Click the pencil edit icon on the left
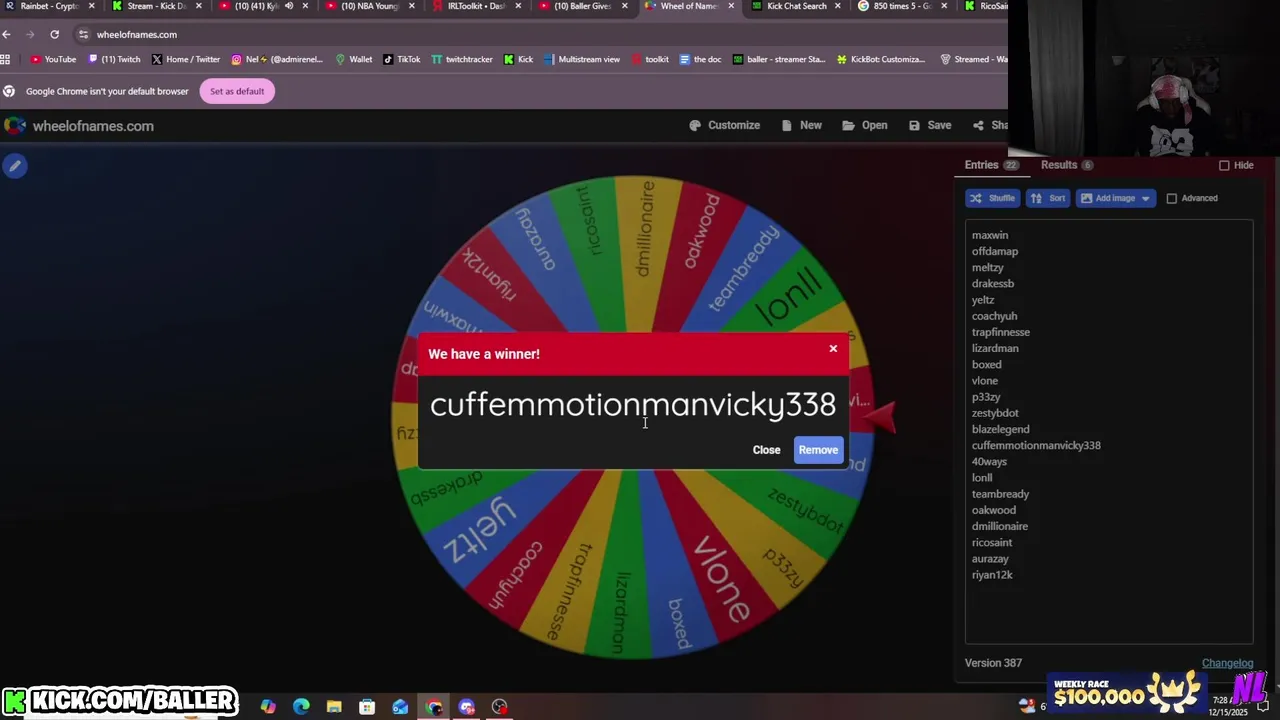 point(15,166)
